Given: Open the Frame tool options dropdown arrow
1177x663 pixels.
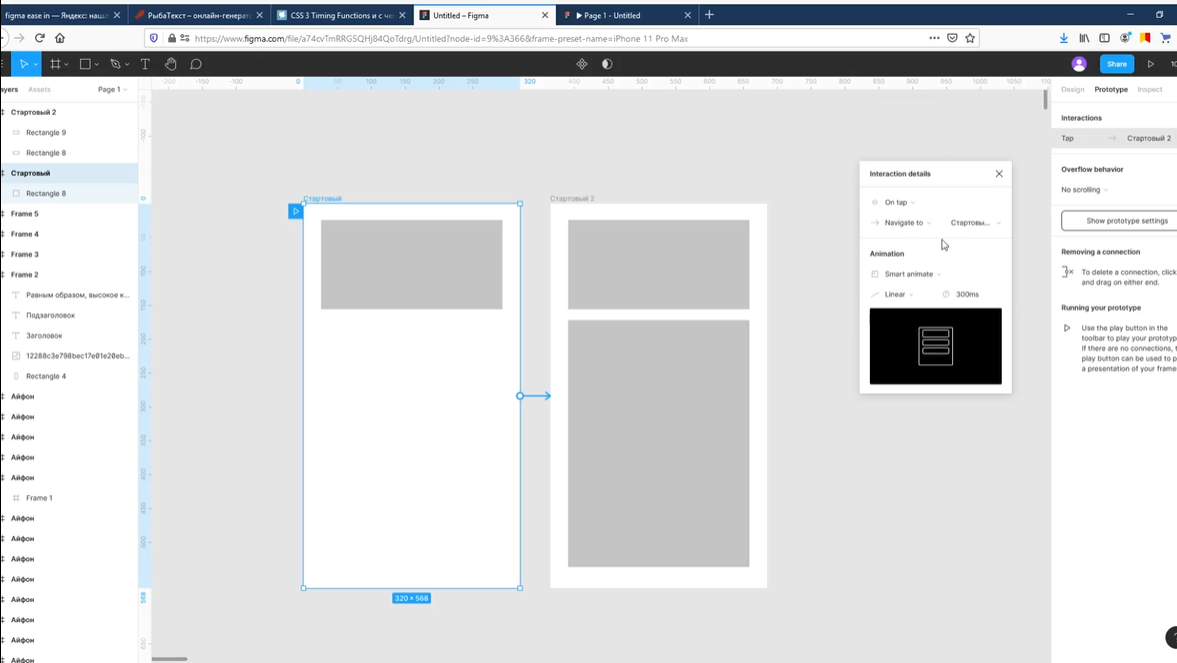Looking at the screenshot, I should (66, 65).
